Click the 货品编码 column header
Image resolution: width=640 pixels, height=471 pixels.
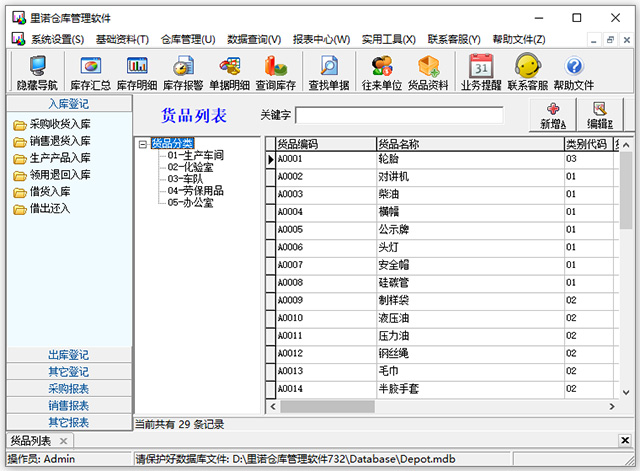pyautogui.click(x=326, y=144)
